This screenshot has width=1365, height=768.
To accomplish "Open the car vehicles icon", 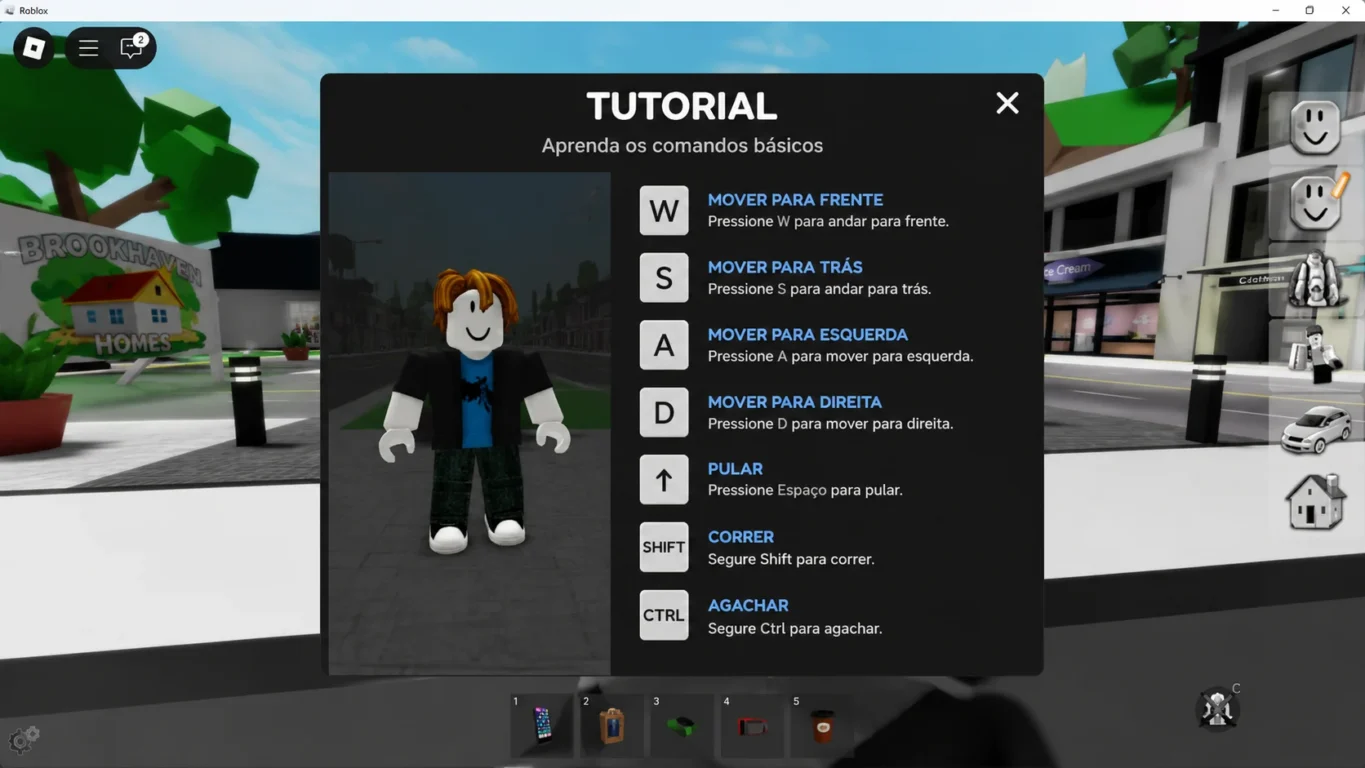I will click(1316, 429).
